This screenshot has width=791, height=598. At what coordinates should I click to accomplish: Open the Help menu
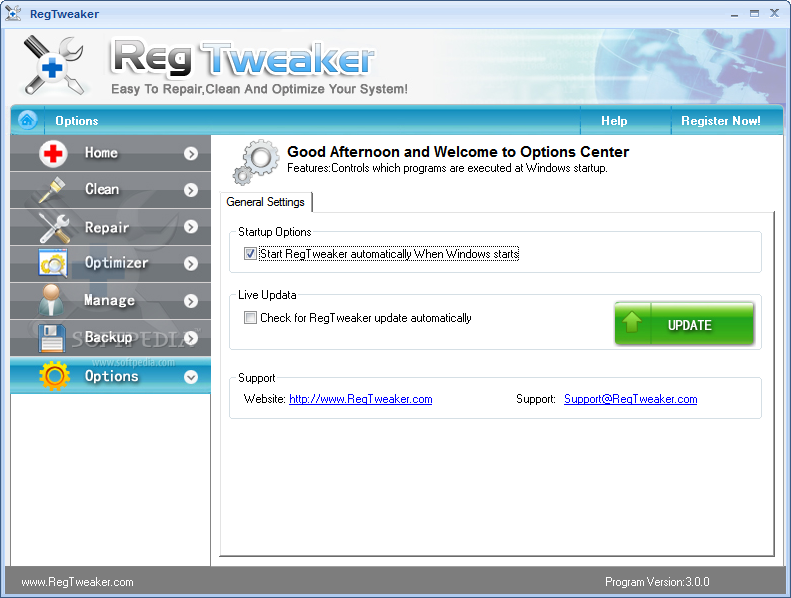point(614,121)
